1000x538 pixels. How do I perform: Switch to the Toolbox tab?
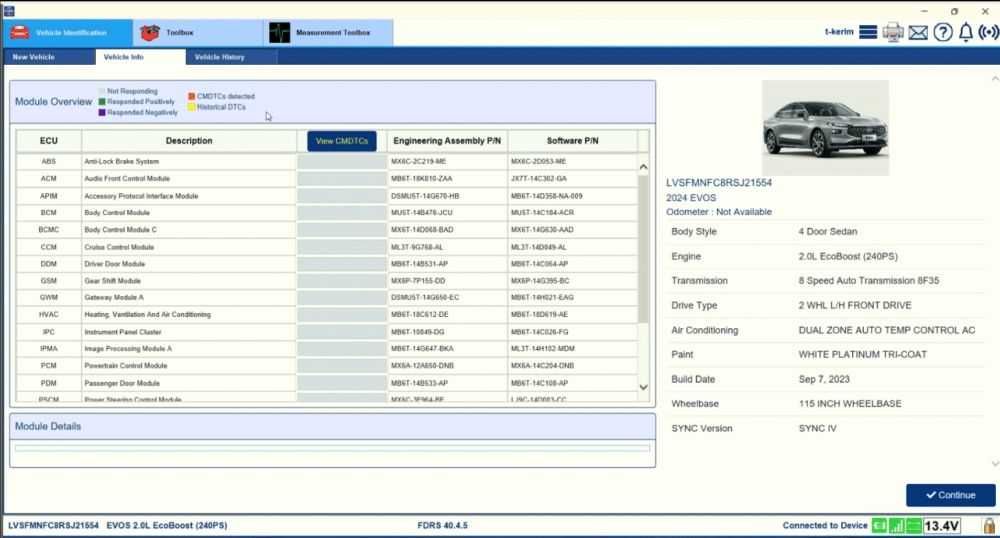click(x=198, y=33)
